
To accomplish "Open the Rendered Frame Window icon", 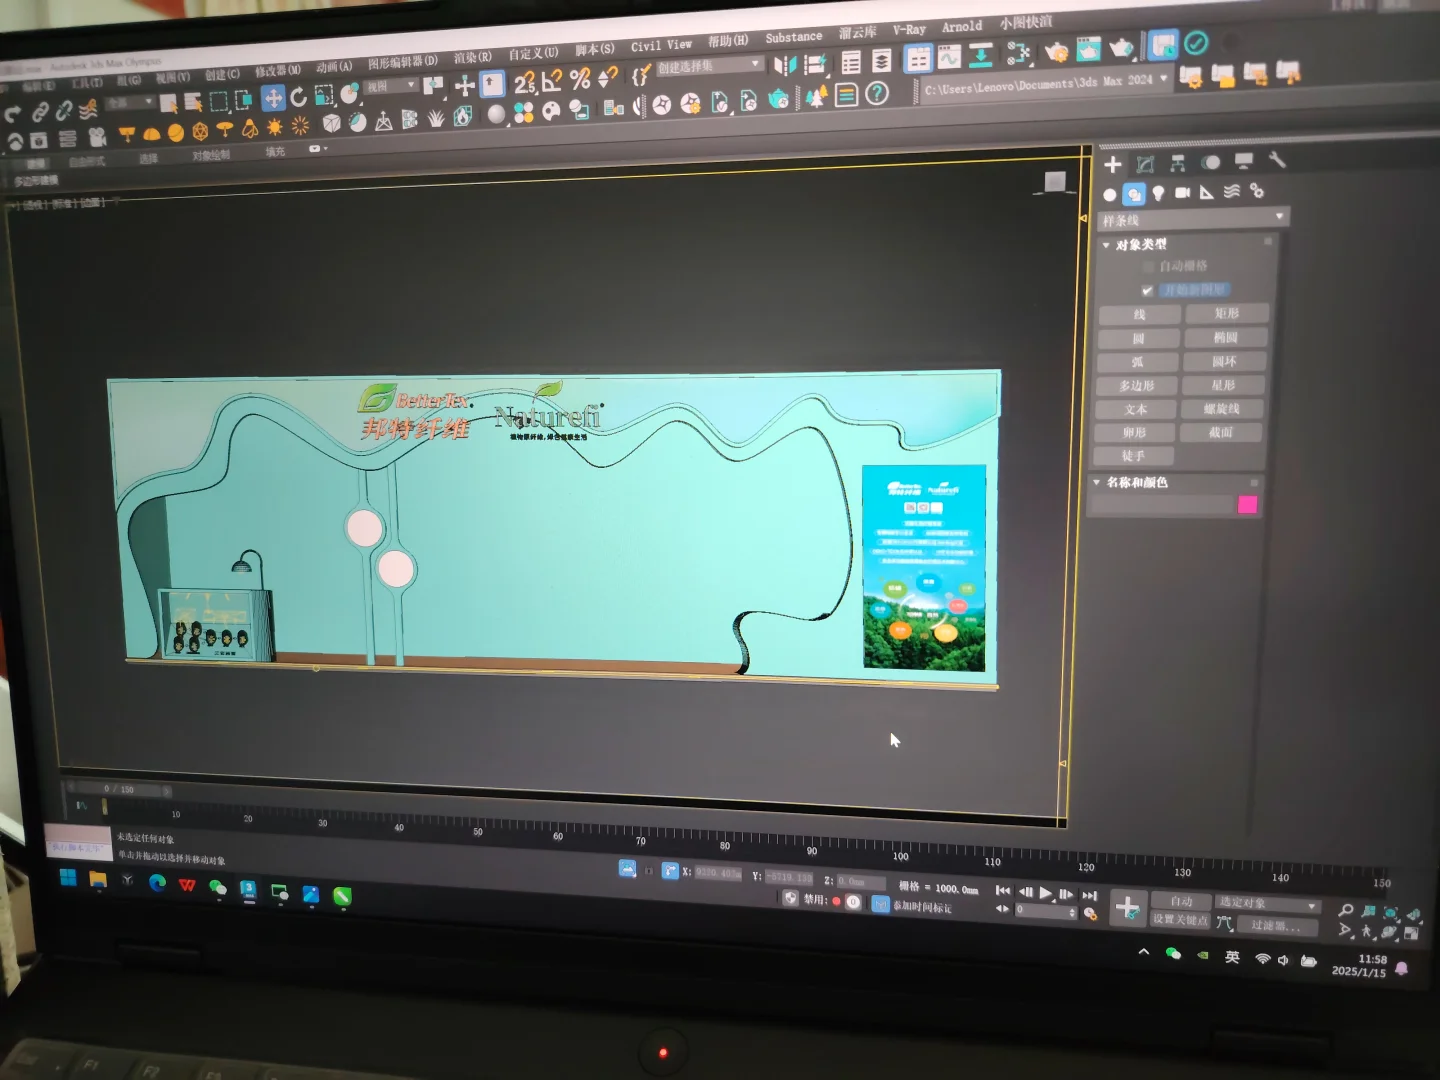I will click(x=1088, y=50).
